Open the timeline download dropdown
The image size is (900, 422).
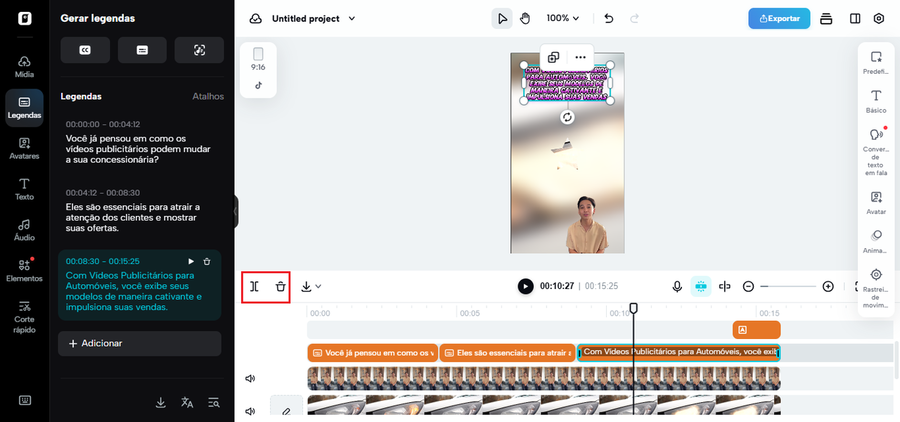(311, 286)
